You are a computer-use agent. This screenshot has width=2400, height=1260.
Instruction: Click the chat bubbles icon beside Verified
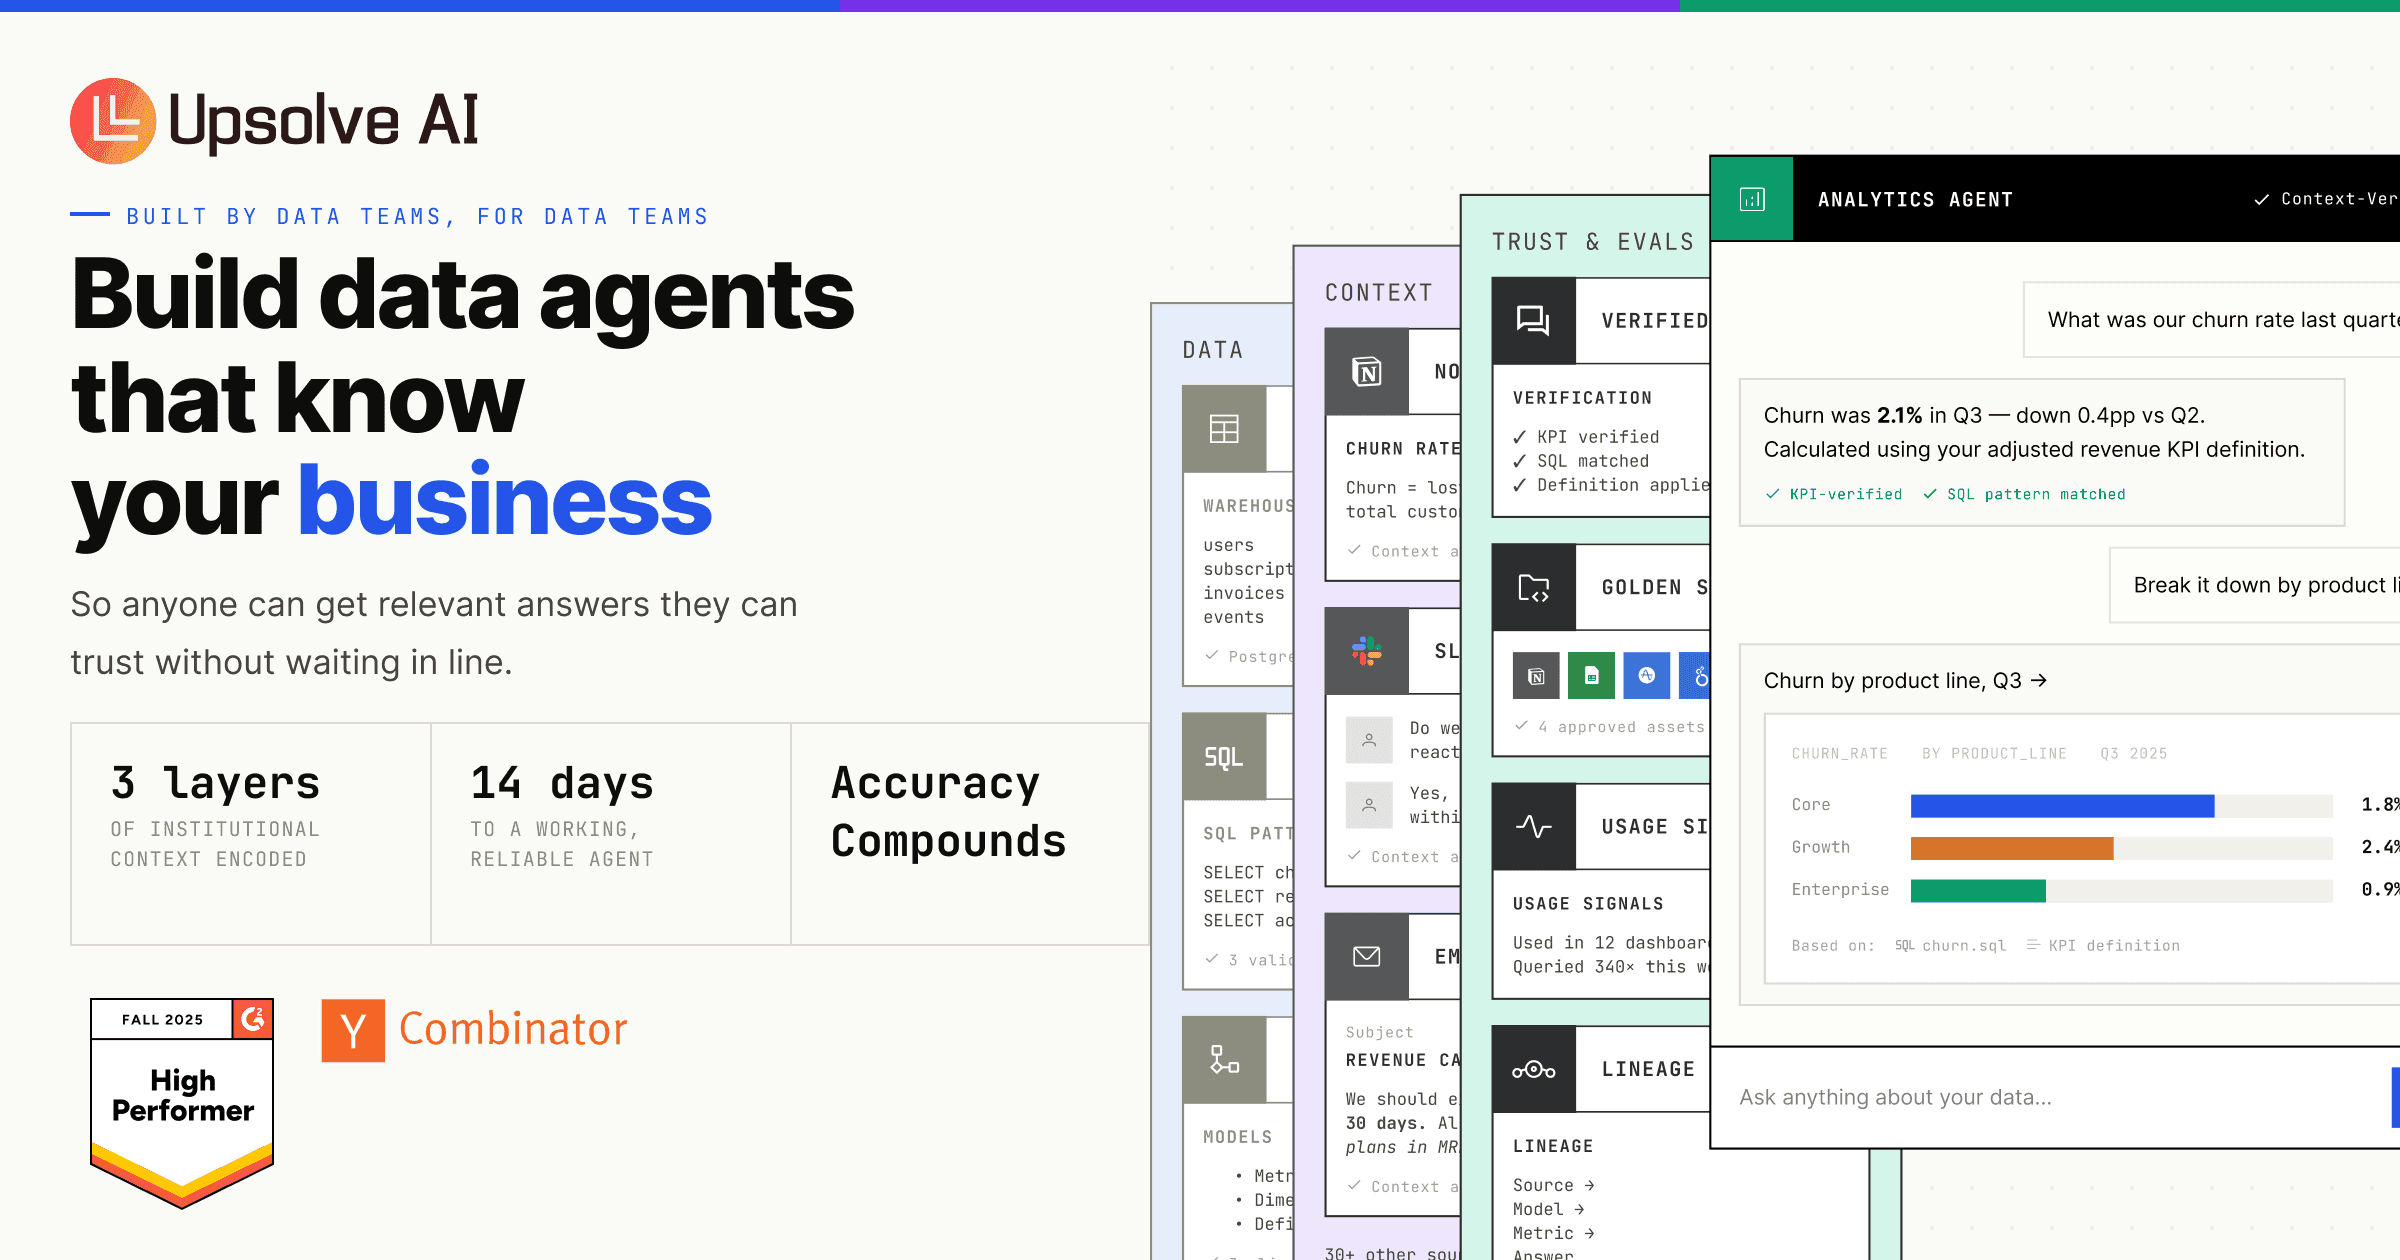(1534, 321)
